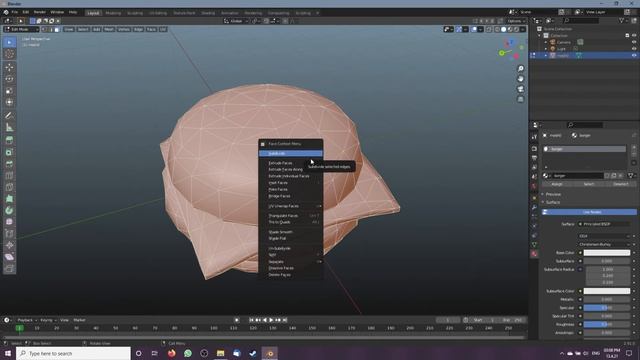Image resolution: width=640 pixels, height=360 pixels.
Task: Choose Triangulate Faces in context menu
Action: tap(291, 216)
